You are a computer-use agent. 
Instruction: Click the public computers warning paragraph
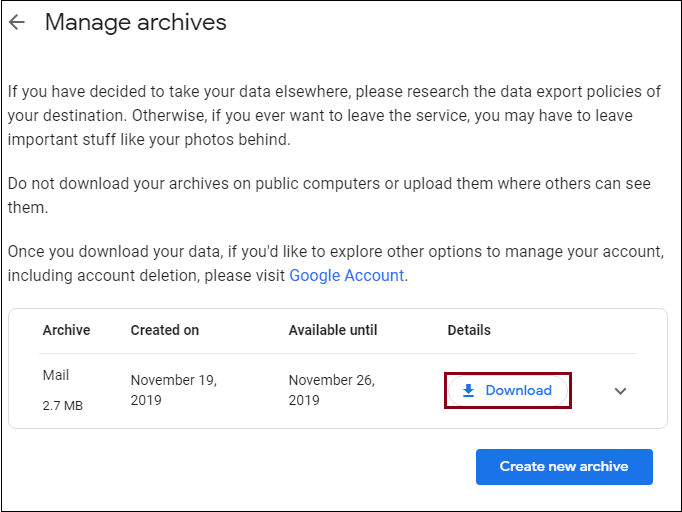329,195
